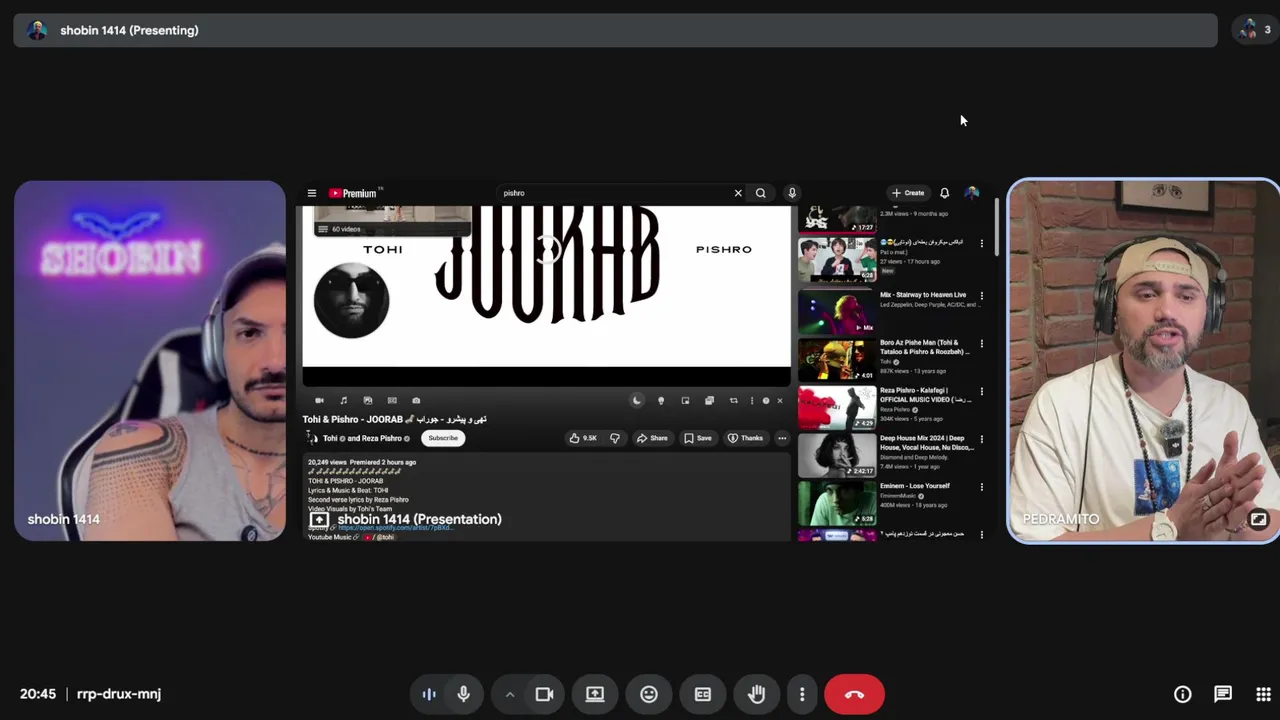
Task: Toggle the Meet camera button
Action: click(x=544, y=694)
